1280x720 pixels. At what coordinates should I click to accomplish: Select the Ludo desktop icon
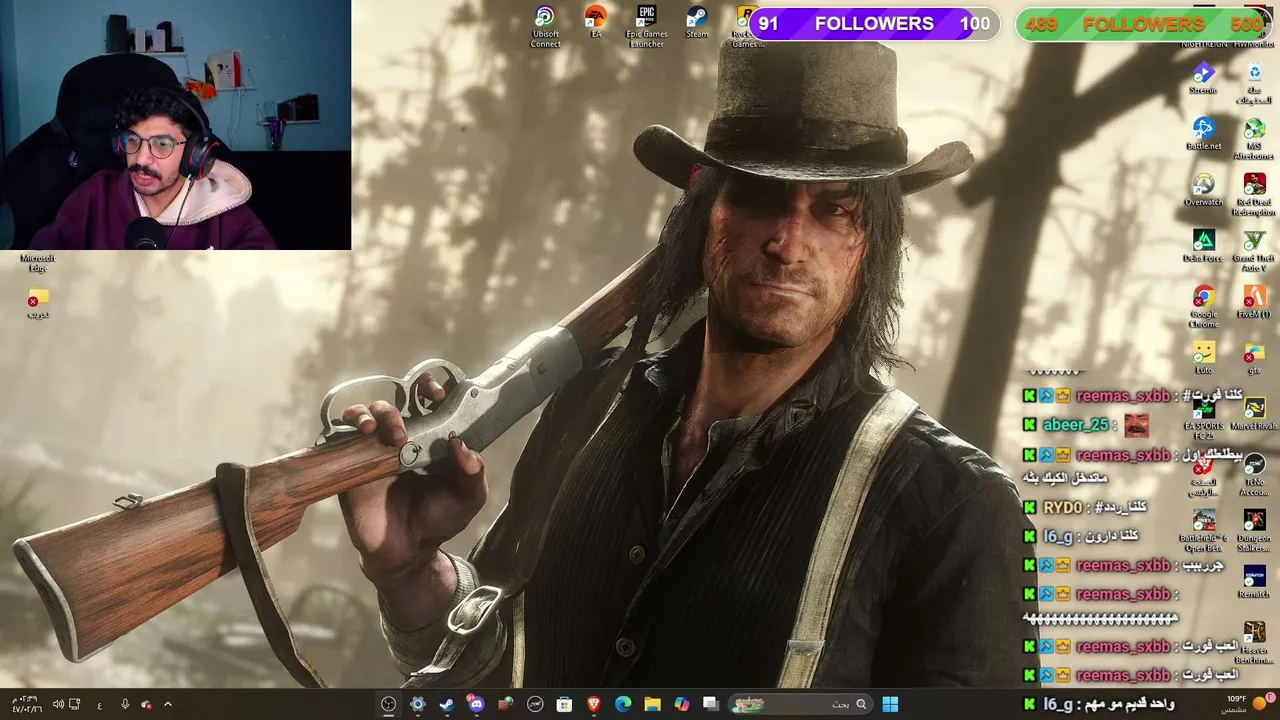1203,358
